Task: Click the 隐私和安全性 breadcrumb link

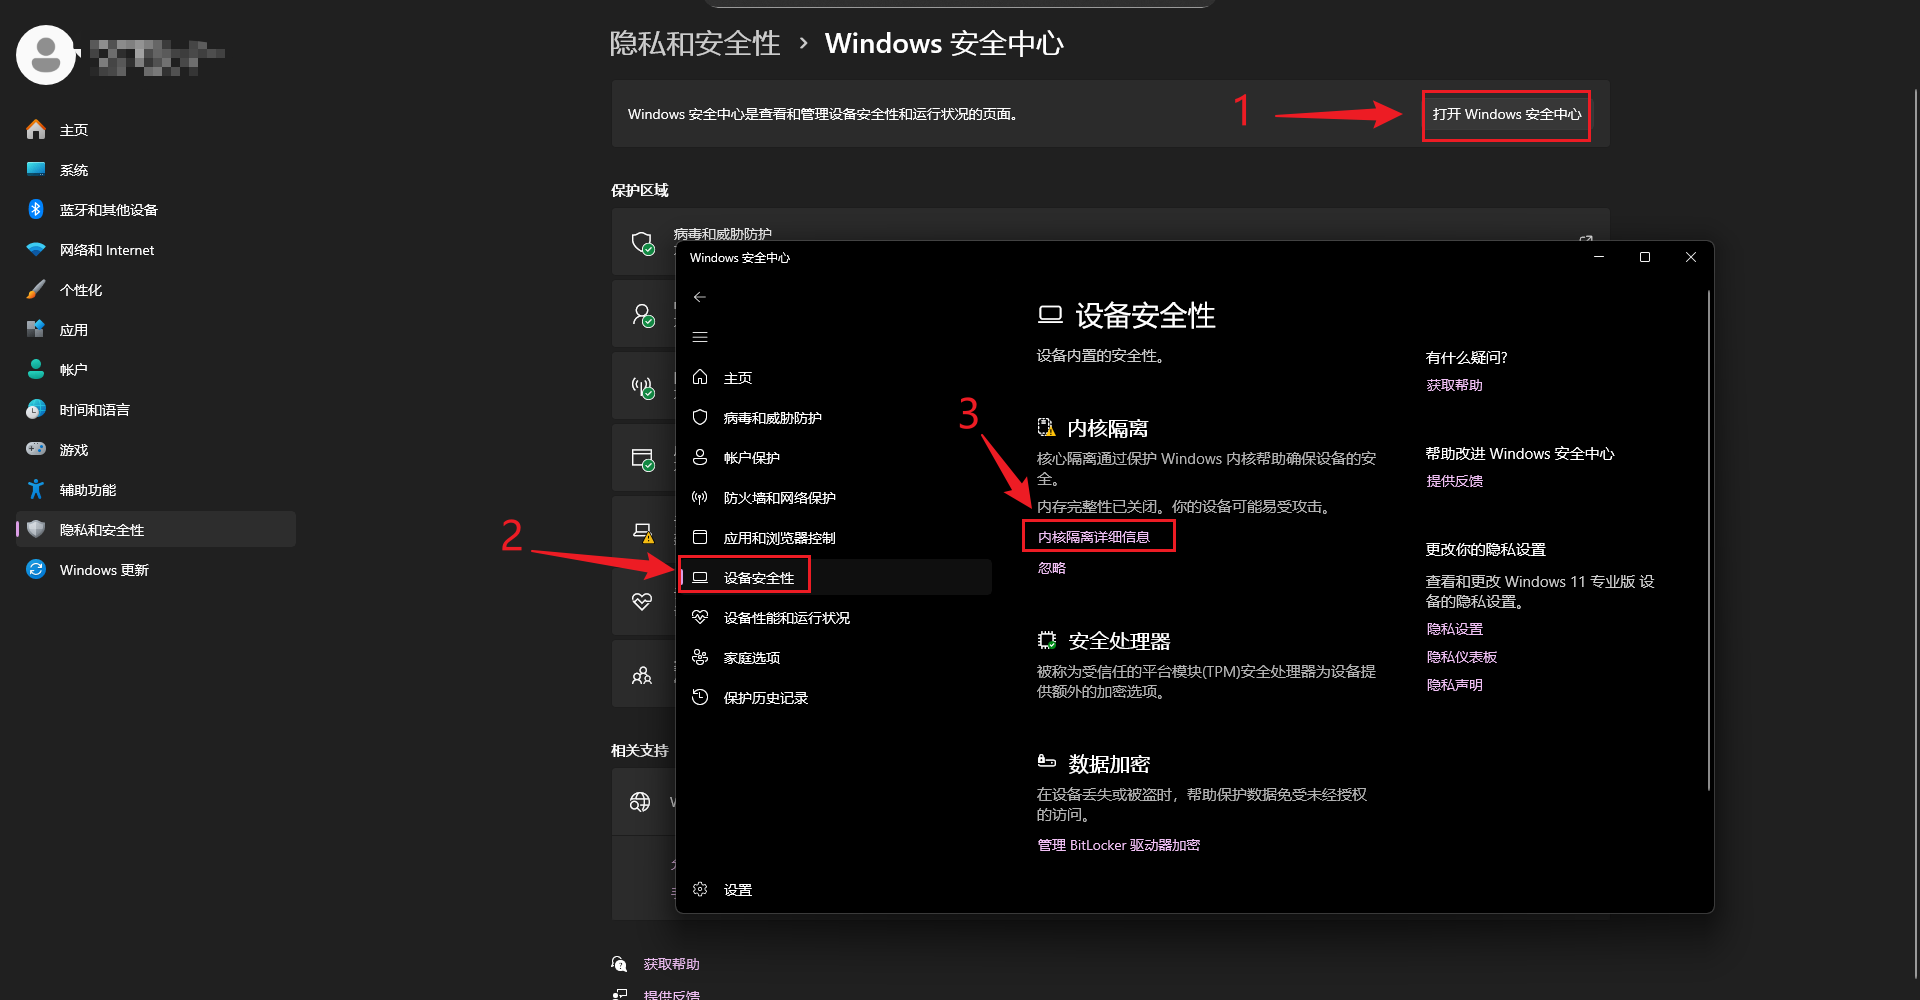Action: (694, 43)
